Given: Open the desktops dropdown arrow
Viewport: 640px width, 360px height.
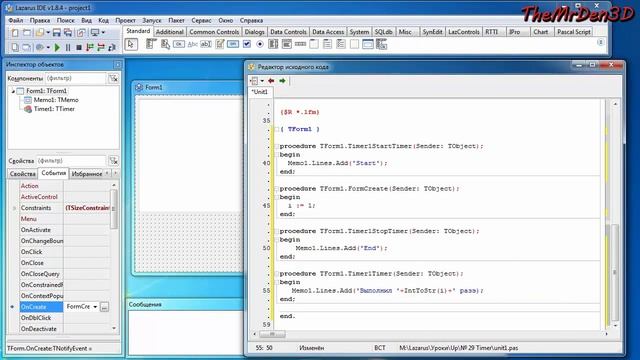Looking at the screenshot, I should click(x=103, y=33).
